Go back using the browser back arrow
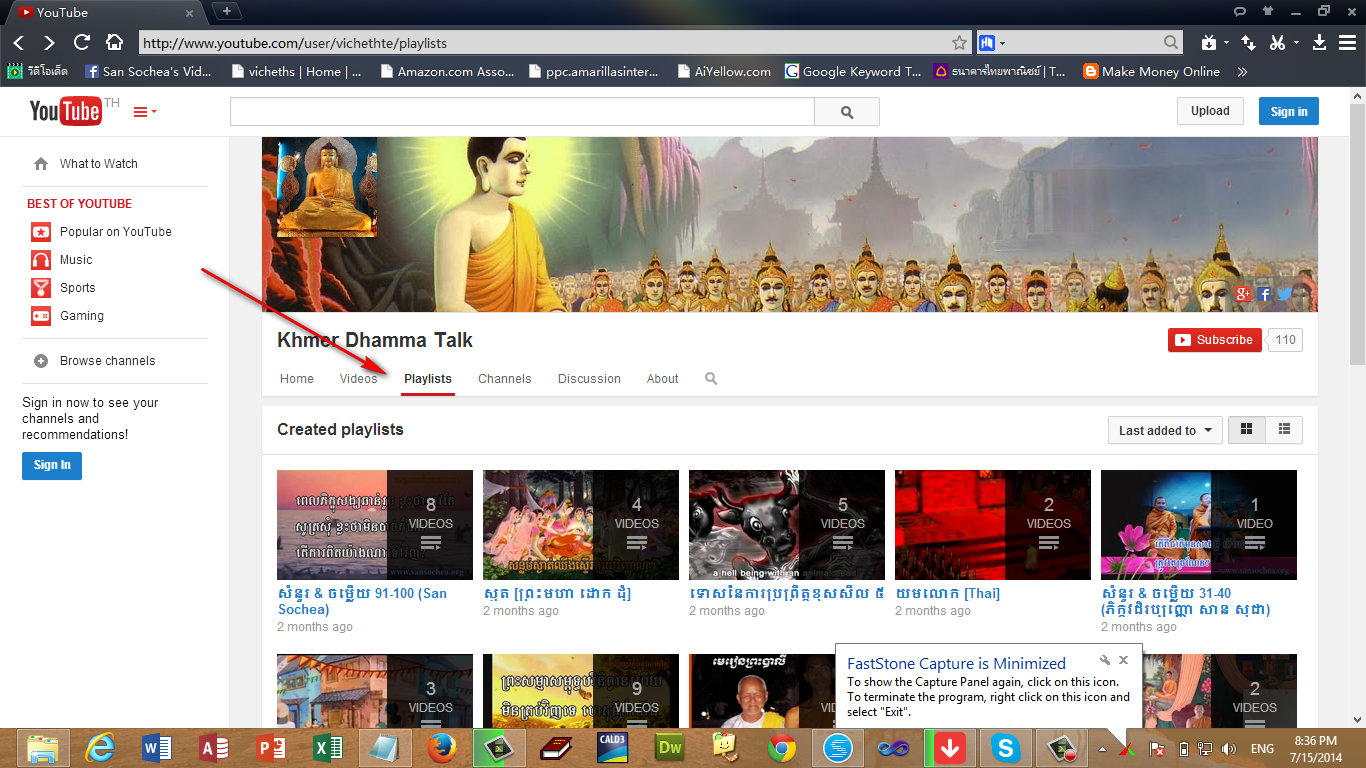The image size is (1366, 768). (x=20, y=43)
